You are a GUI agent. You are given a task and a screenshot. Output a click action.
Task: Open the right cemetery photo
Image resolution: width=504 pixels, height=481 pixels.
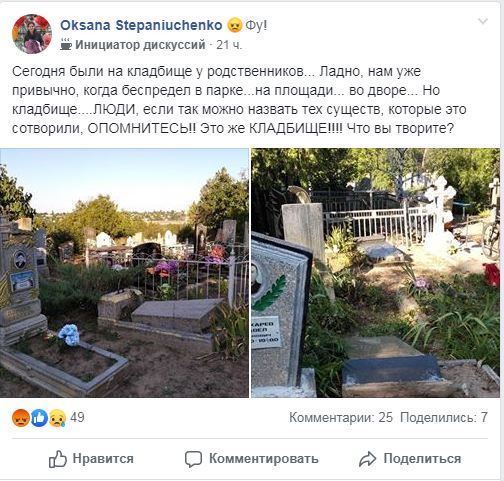375,273
